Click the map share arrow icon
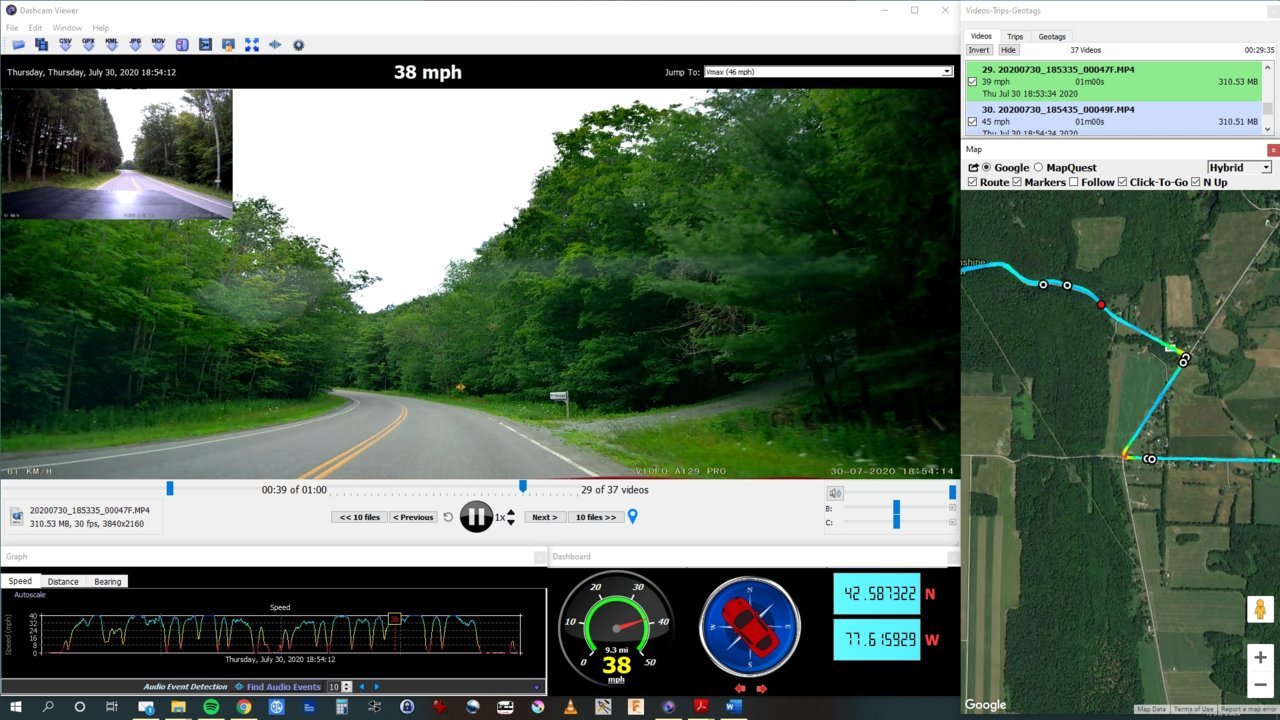1280x720 pixels. click(x=973, y=167)
